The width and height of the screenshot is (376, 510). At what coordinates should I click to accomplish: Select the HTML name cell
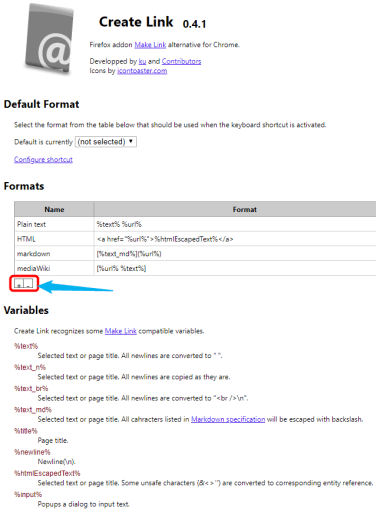click(x=54, y=239)
